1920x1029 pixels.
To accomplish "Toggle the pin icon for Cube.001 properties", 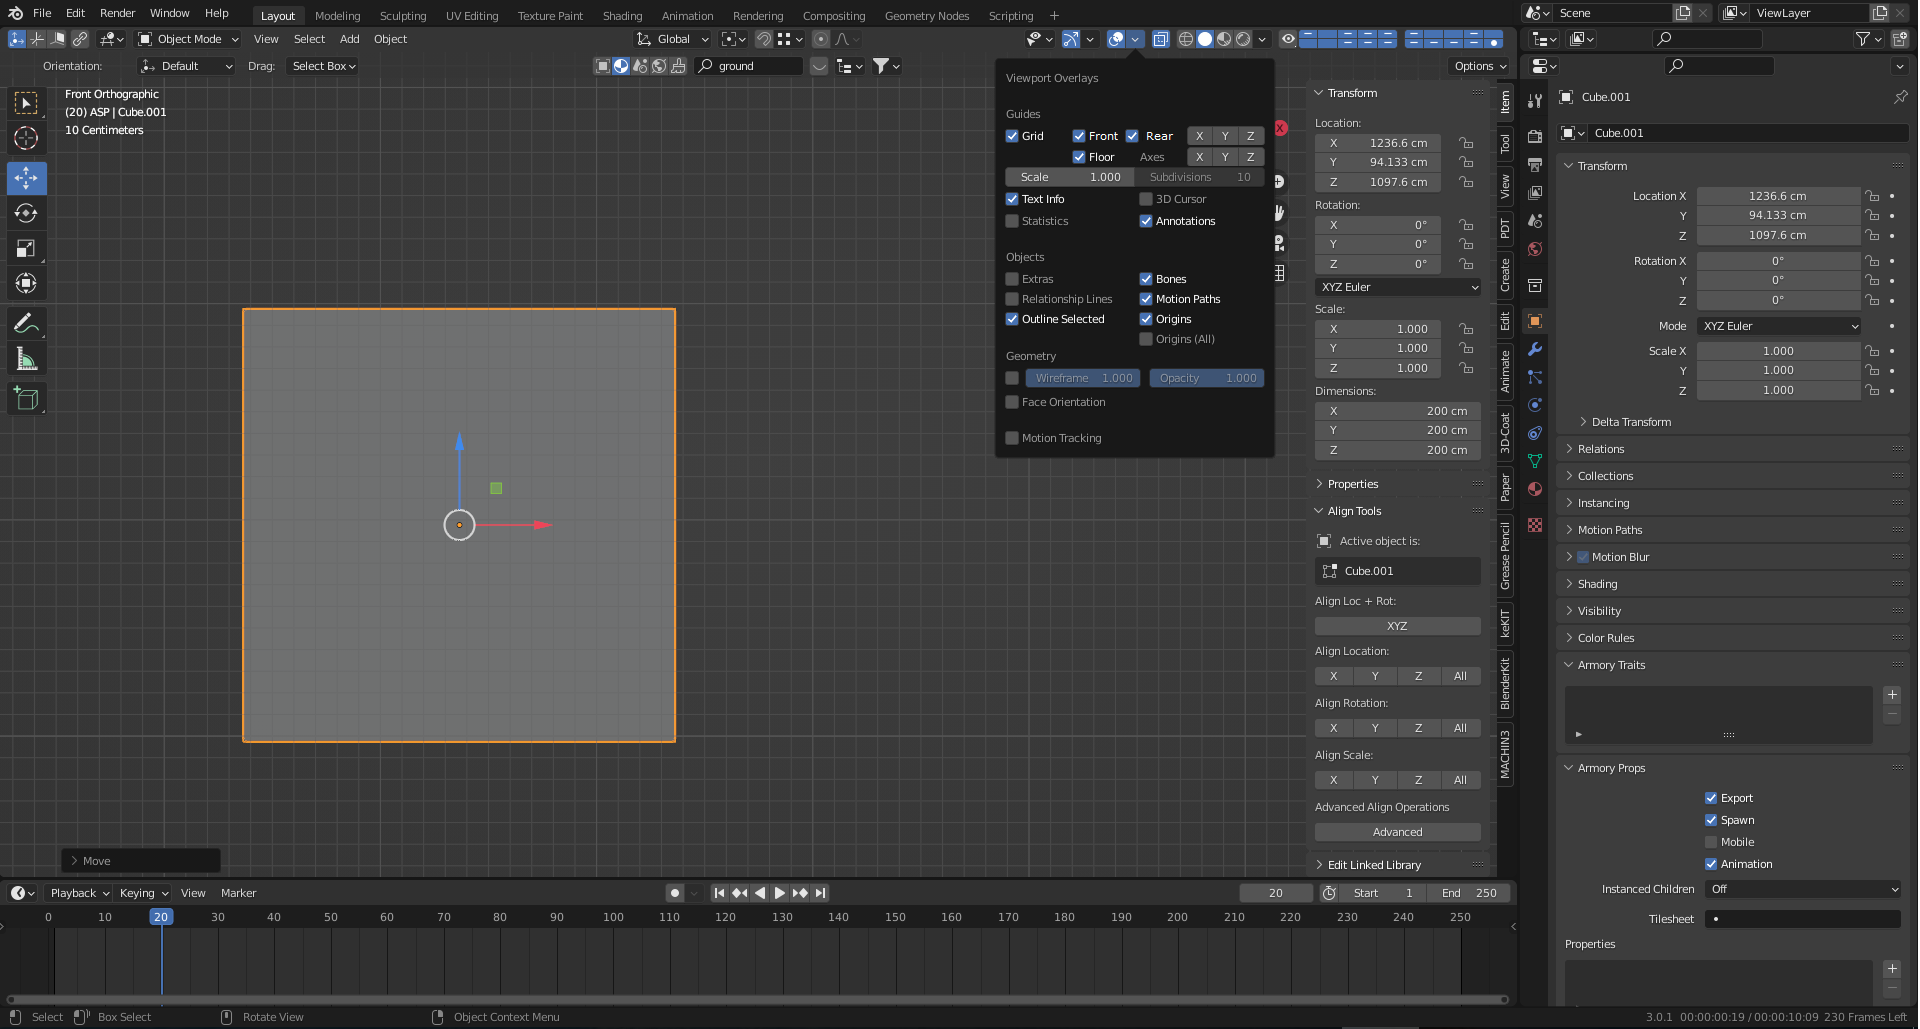I will tap(1900, 97).
